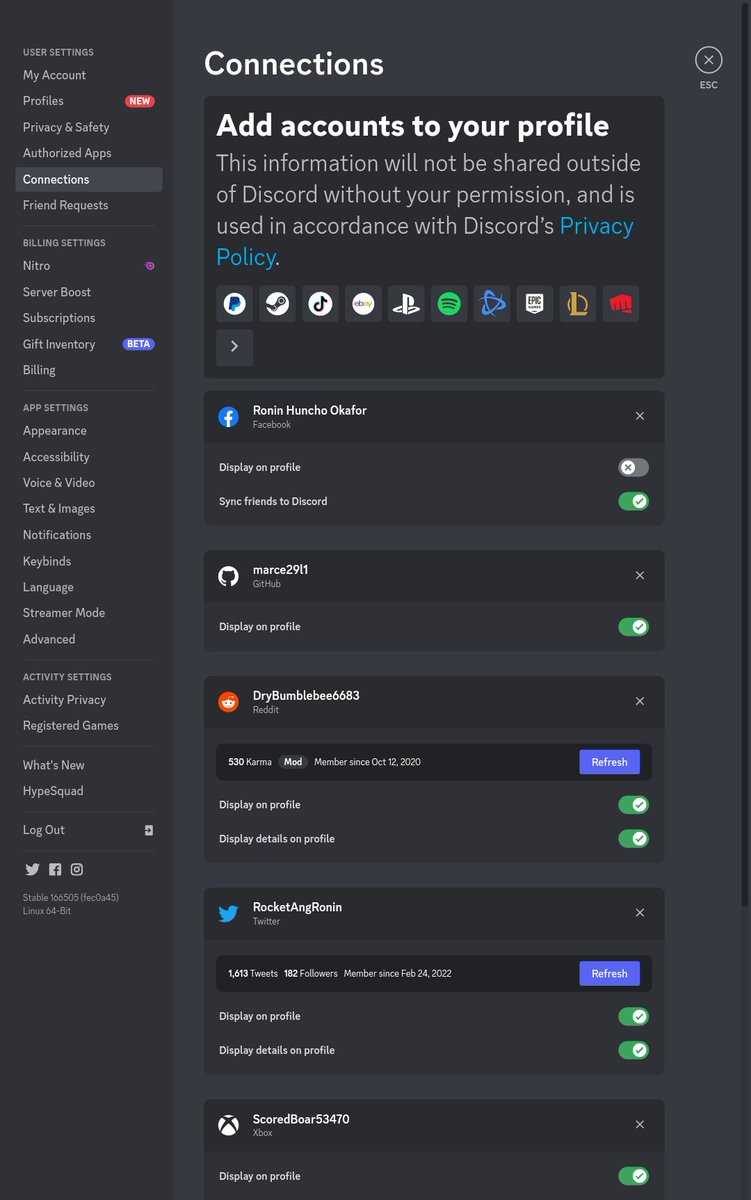This screenshot has width=751, height=1200.
Task: Open Nitro billing settings
Action: 89,266
